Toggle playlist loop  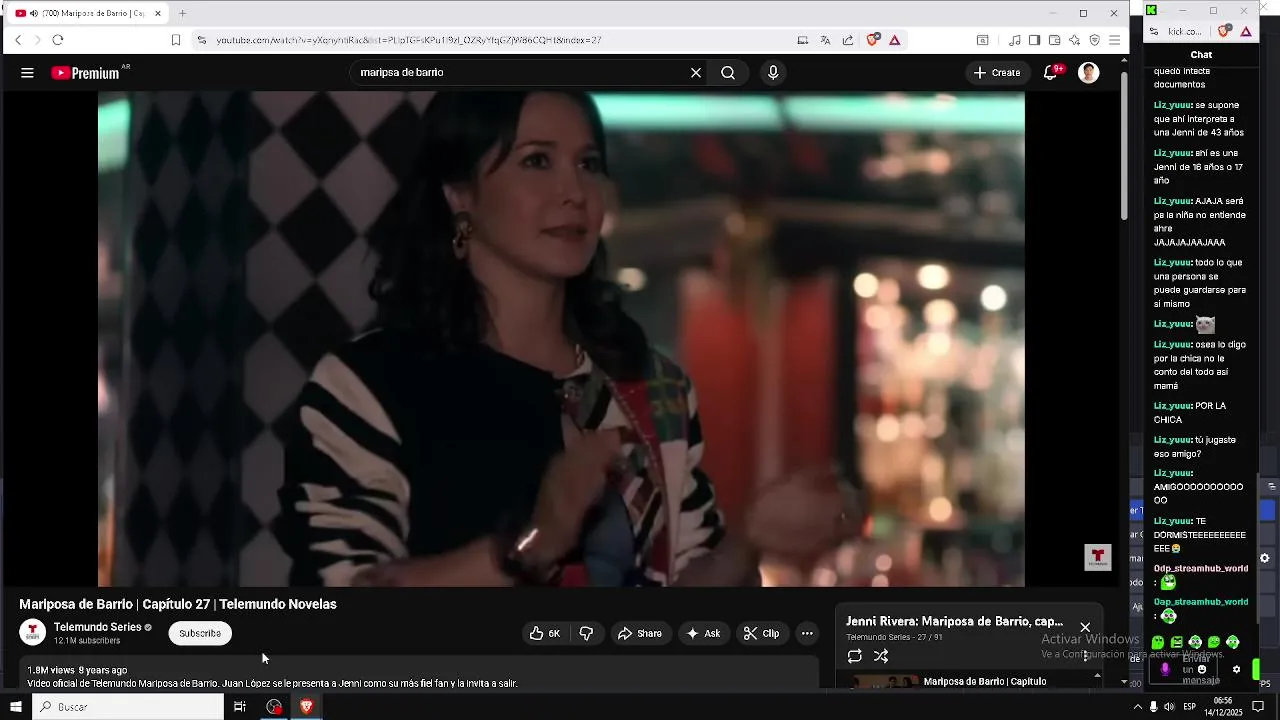(855, 656)
